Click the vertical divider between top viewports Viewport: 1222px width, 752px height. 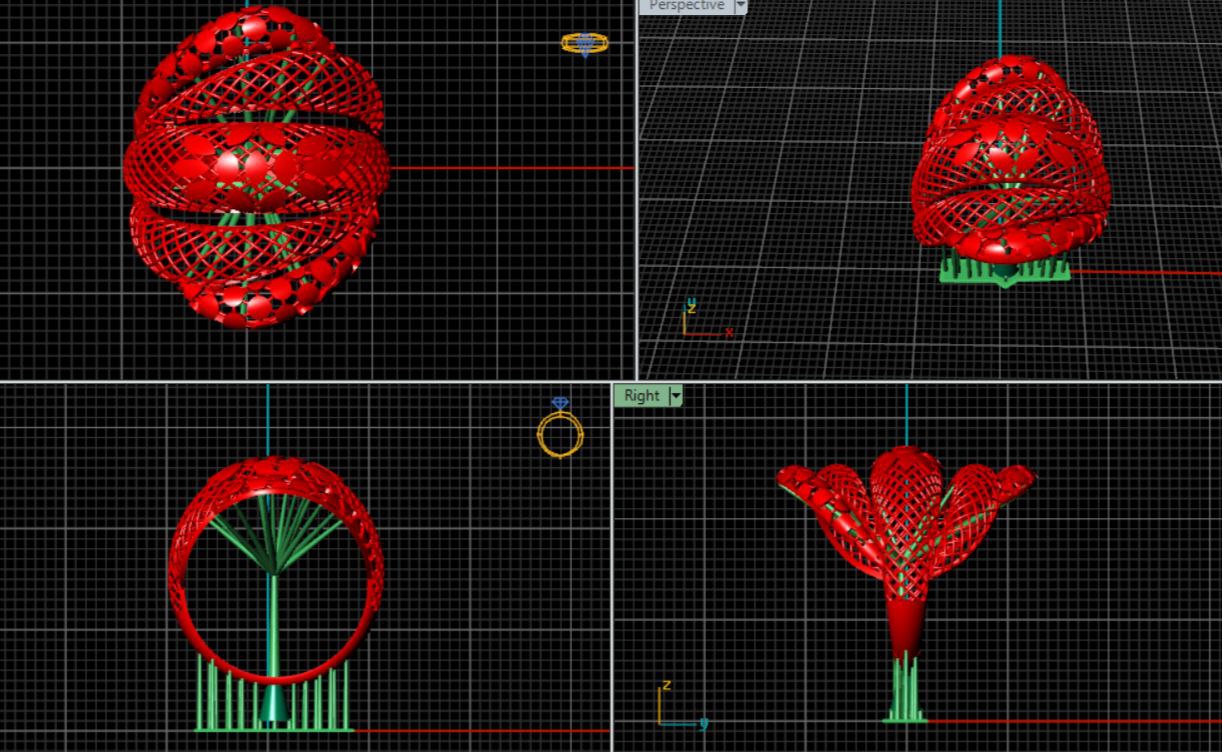637,190
